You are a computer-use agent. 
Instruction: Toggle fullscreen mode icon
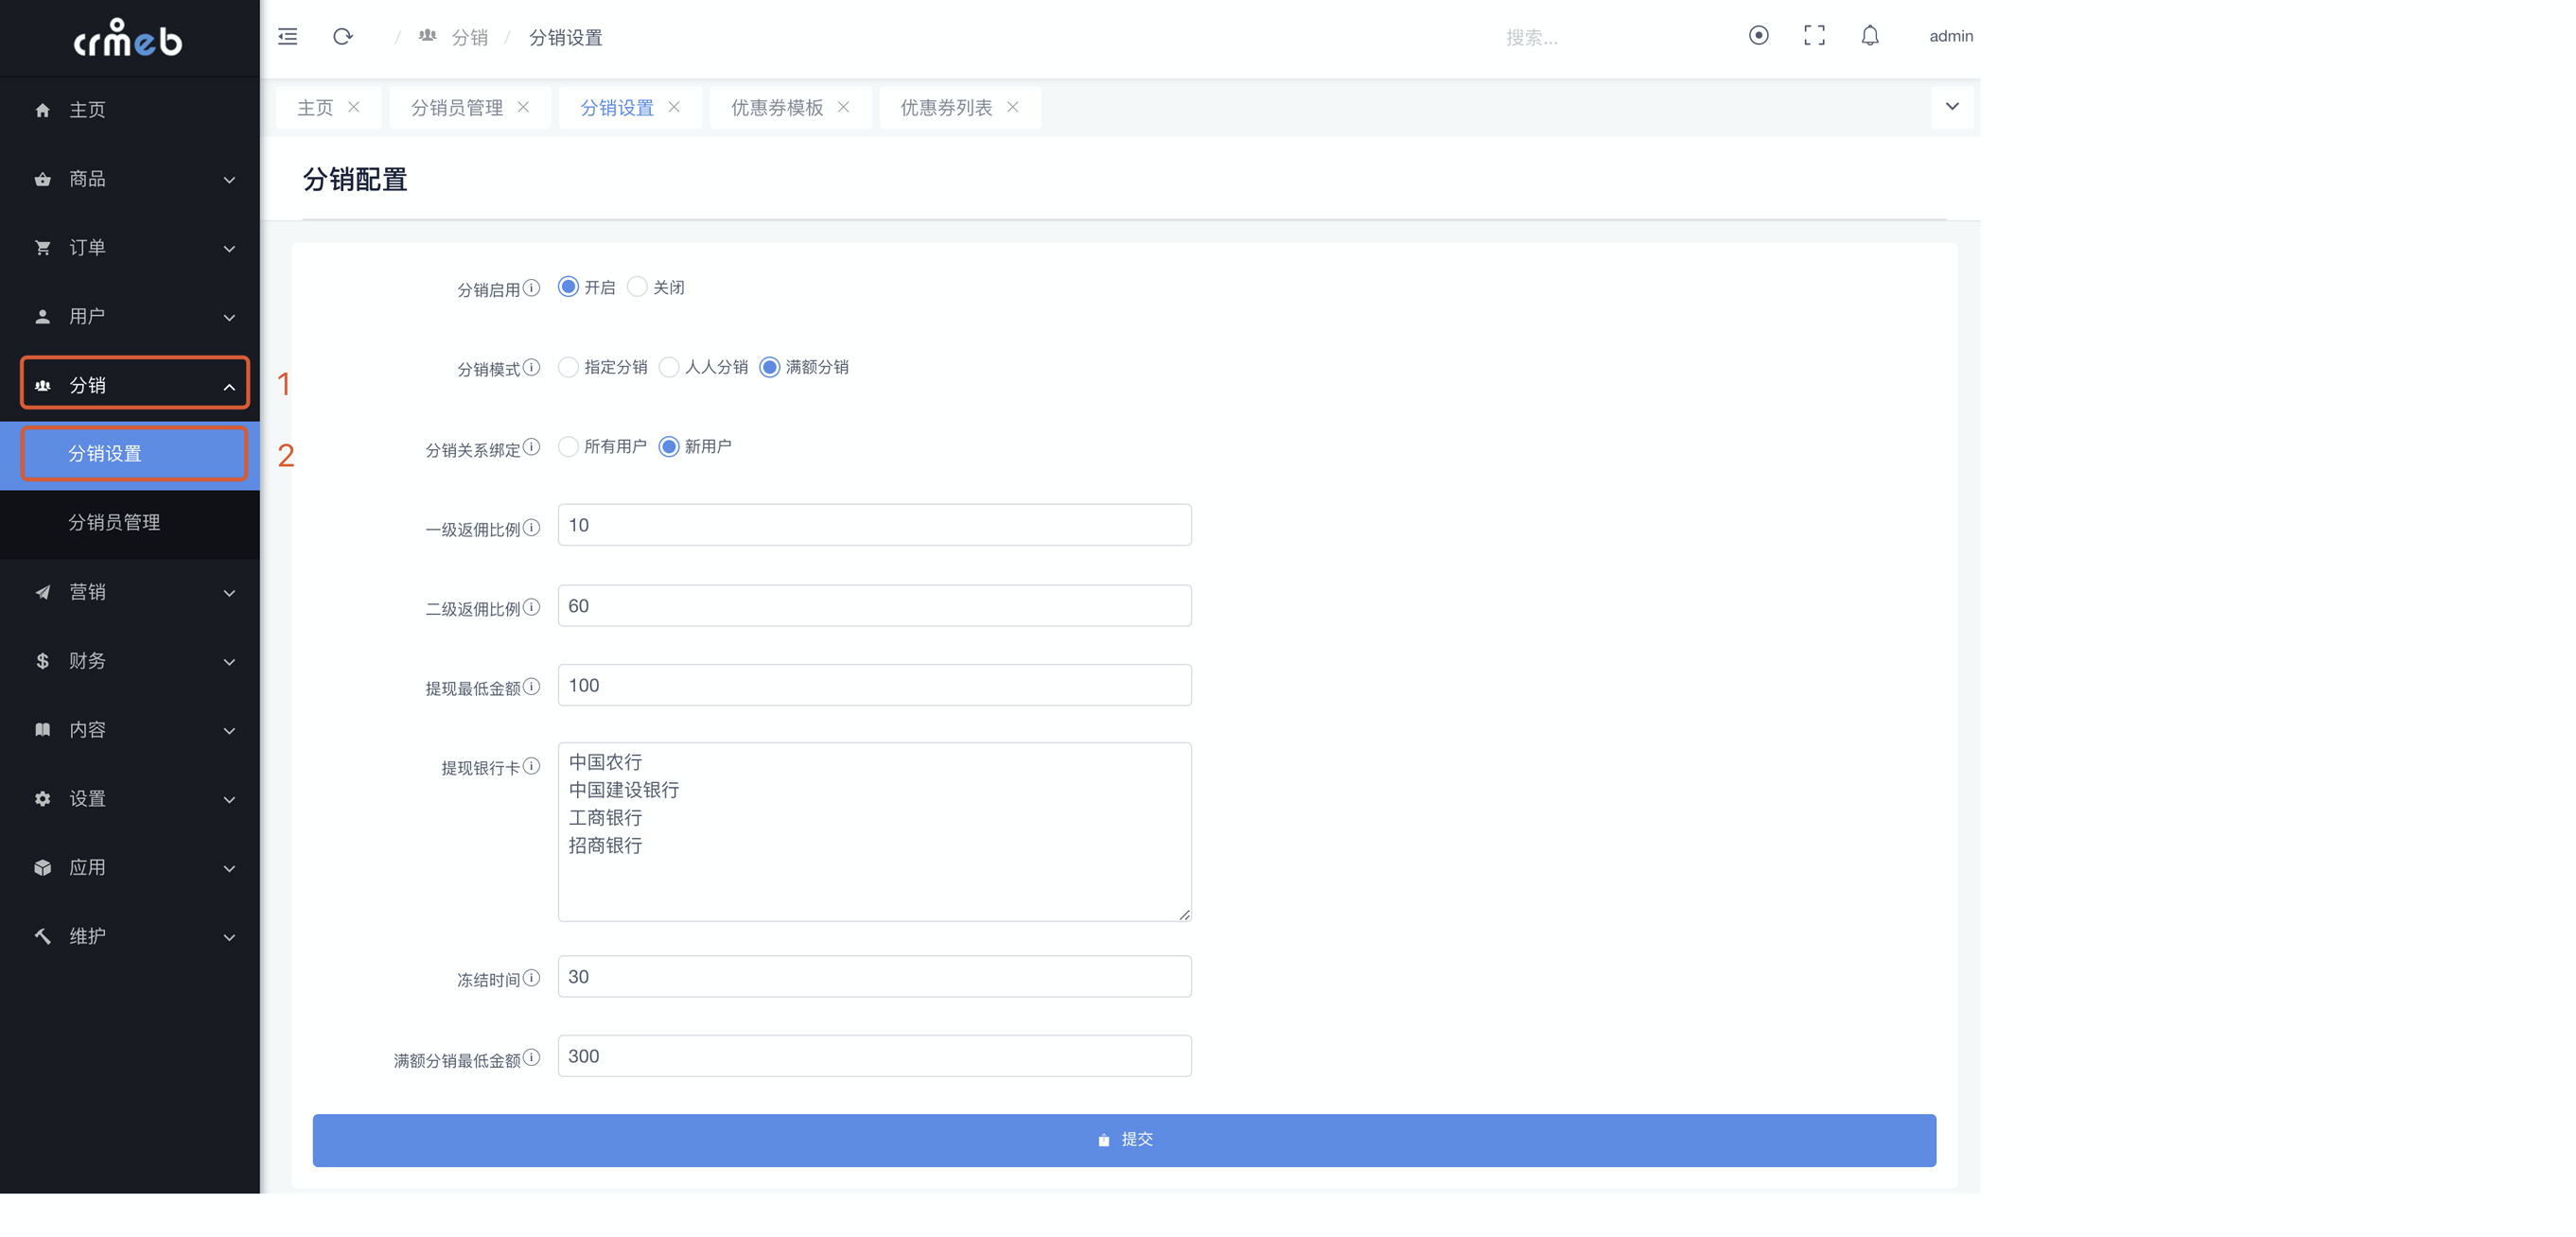click(1814, 36)
